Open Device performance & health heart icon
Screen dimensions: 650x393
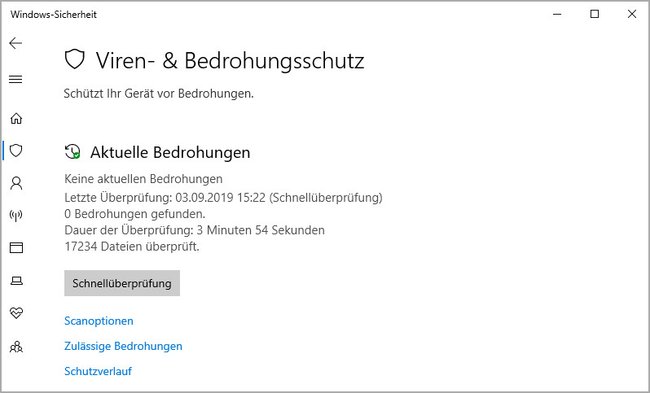(16, 313)
